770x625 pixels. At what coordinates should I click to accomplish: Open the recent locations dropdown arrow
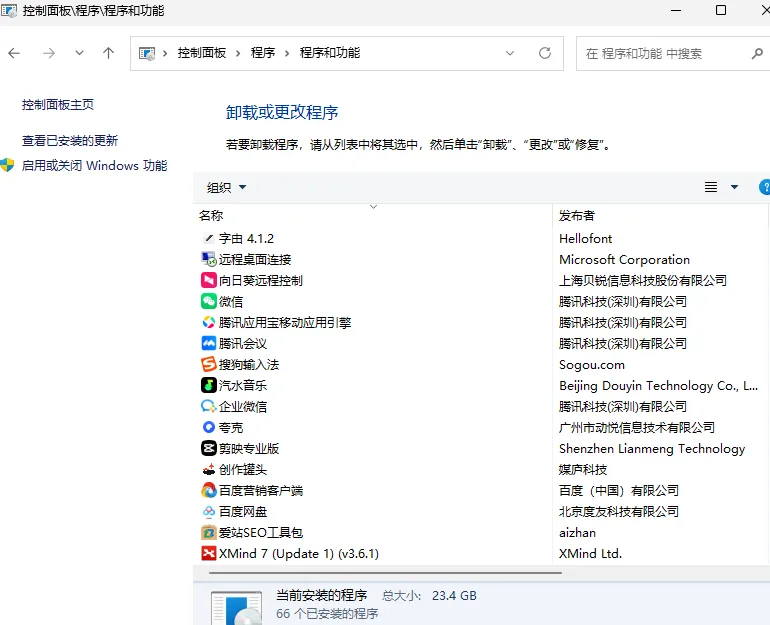click(x=79, y=53)
